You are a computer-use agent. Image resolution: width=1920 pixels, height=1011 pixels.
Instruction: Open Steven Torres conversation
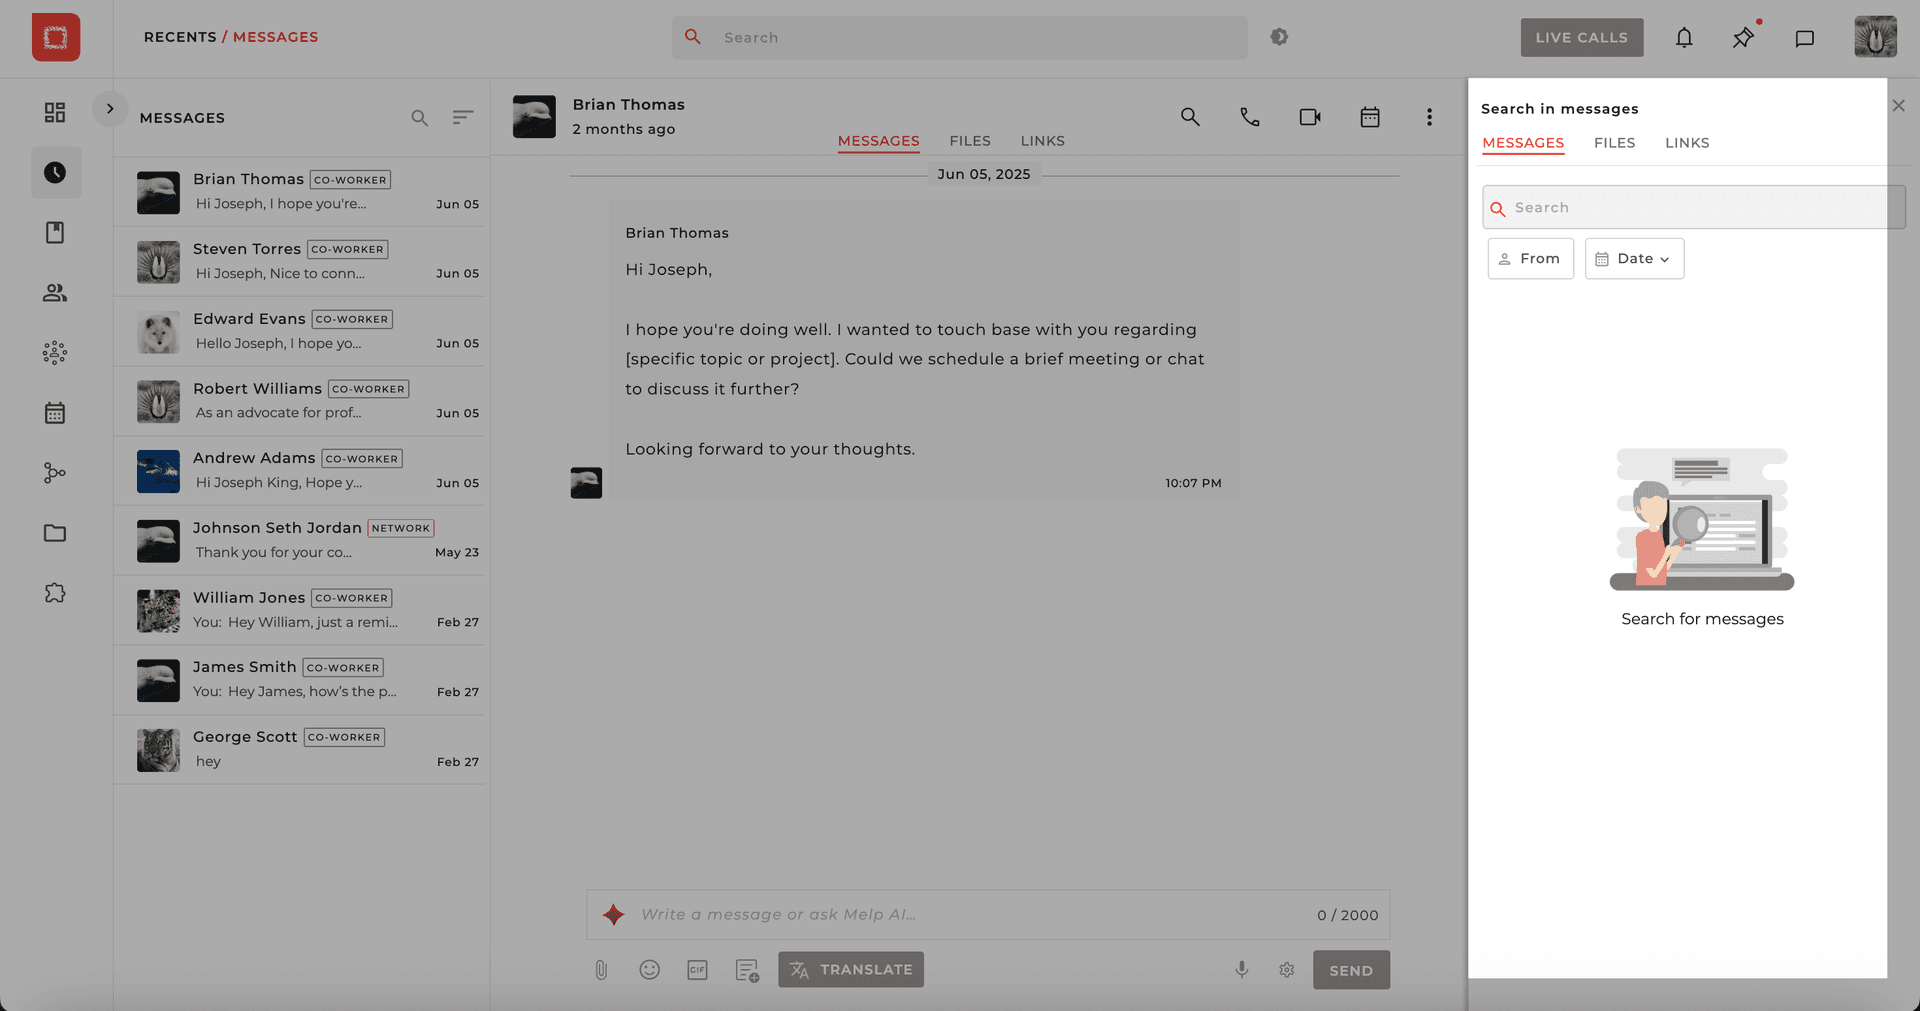[x=300, y=261]
